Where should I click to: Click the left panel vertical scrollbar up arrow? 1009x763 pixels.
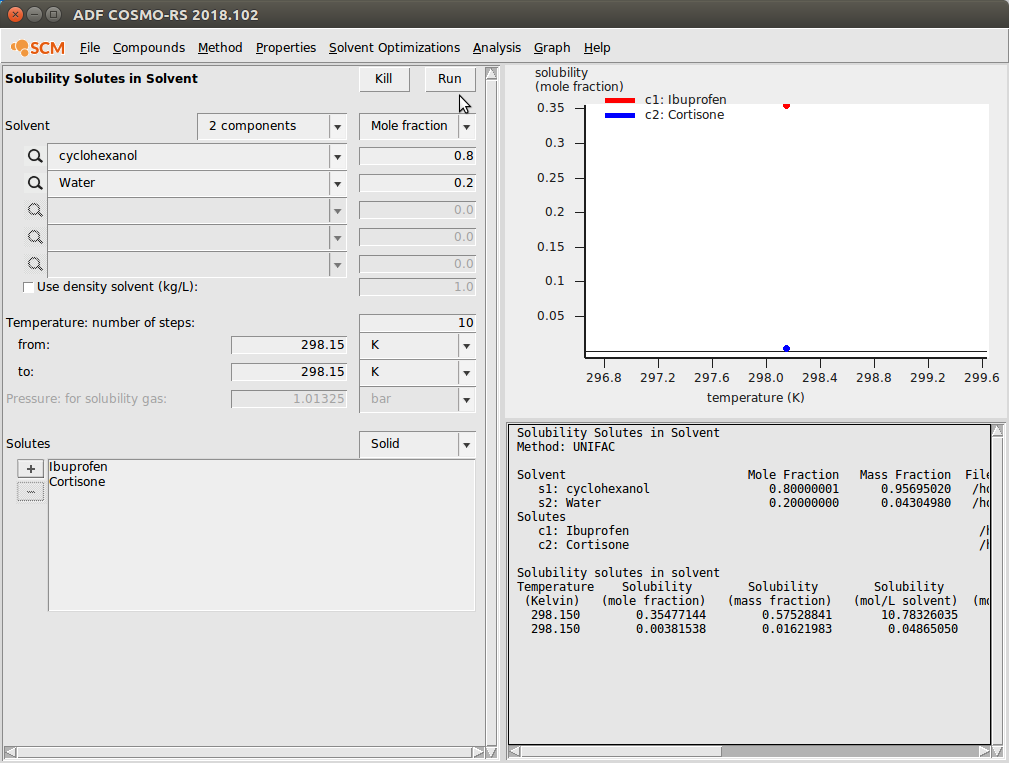tap(491, 73)
